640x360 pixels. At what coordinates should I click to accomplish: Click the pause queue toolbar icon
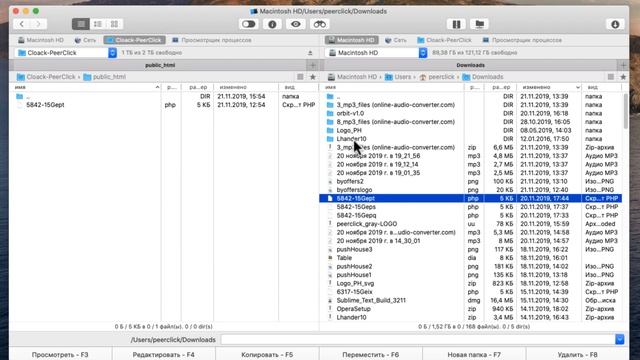pyautogui.click(x=456, y=24)
